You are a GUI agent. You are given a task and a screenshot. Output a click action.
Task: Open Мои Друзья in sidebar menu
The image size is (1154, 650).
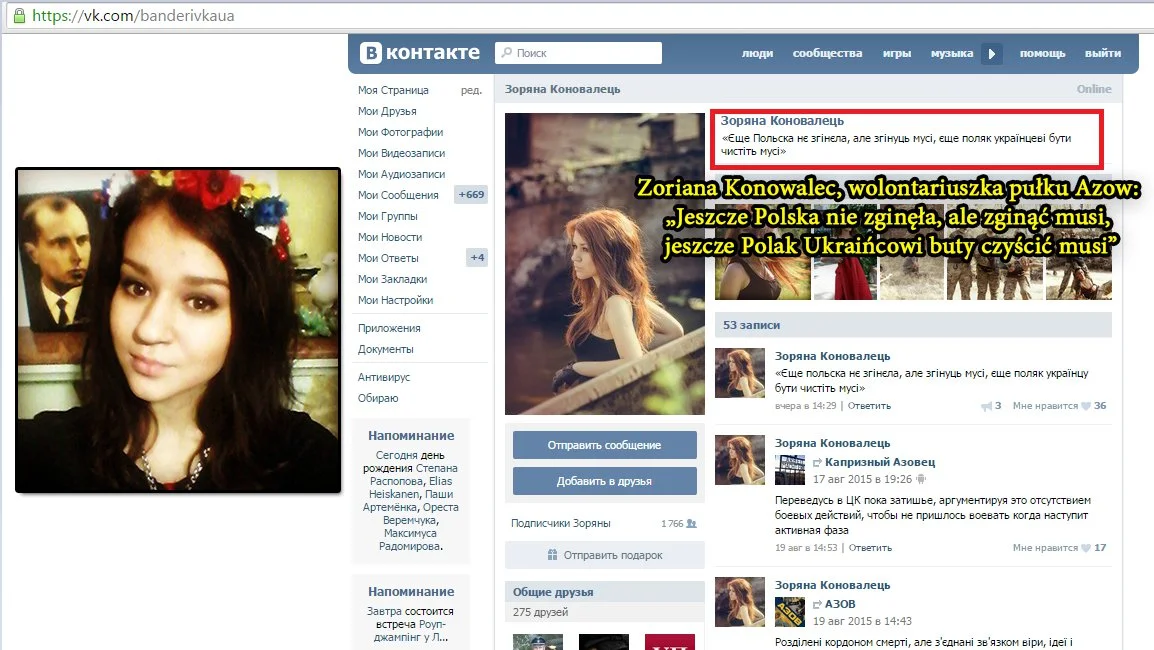point(387,111)
